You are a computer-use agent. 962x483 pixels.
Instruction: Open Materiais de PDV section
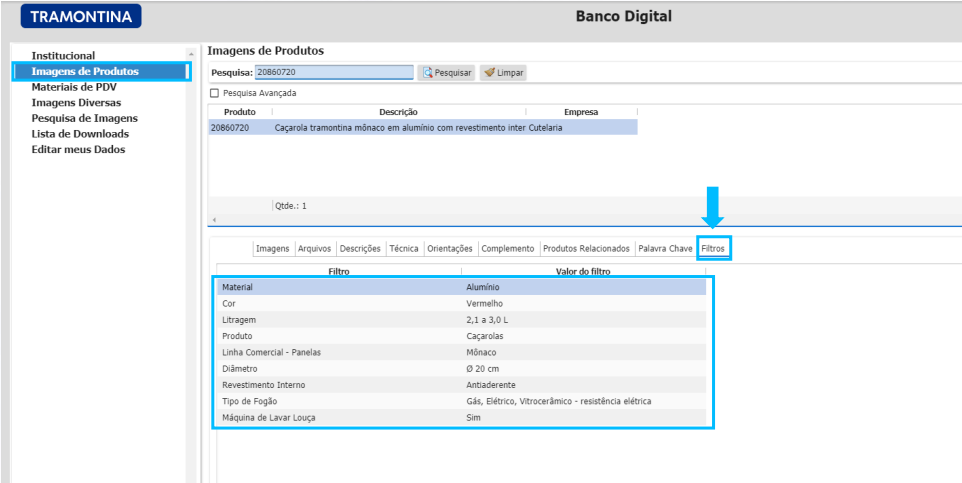click(74, 87)
